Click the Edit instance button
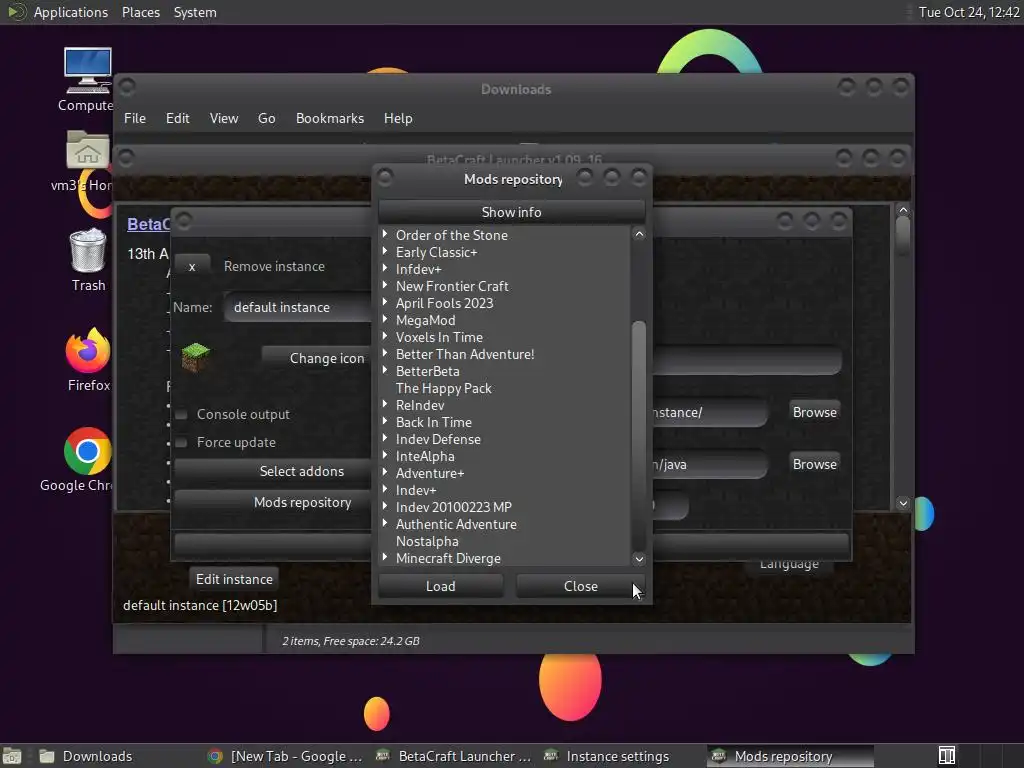This screenshot has height=768, width=1024. [x=234, y=579]
